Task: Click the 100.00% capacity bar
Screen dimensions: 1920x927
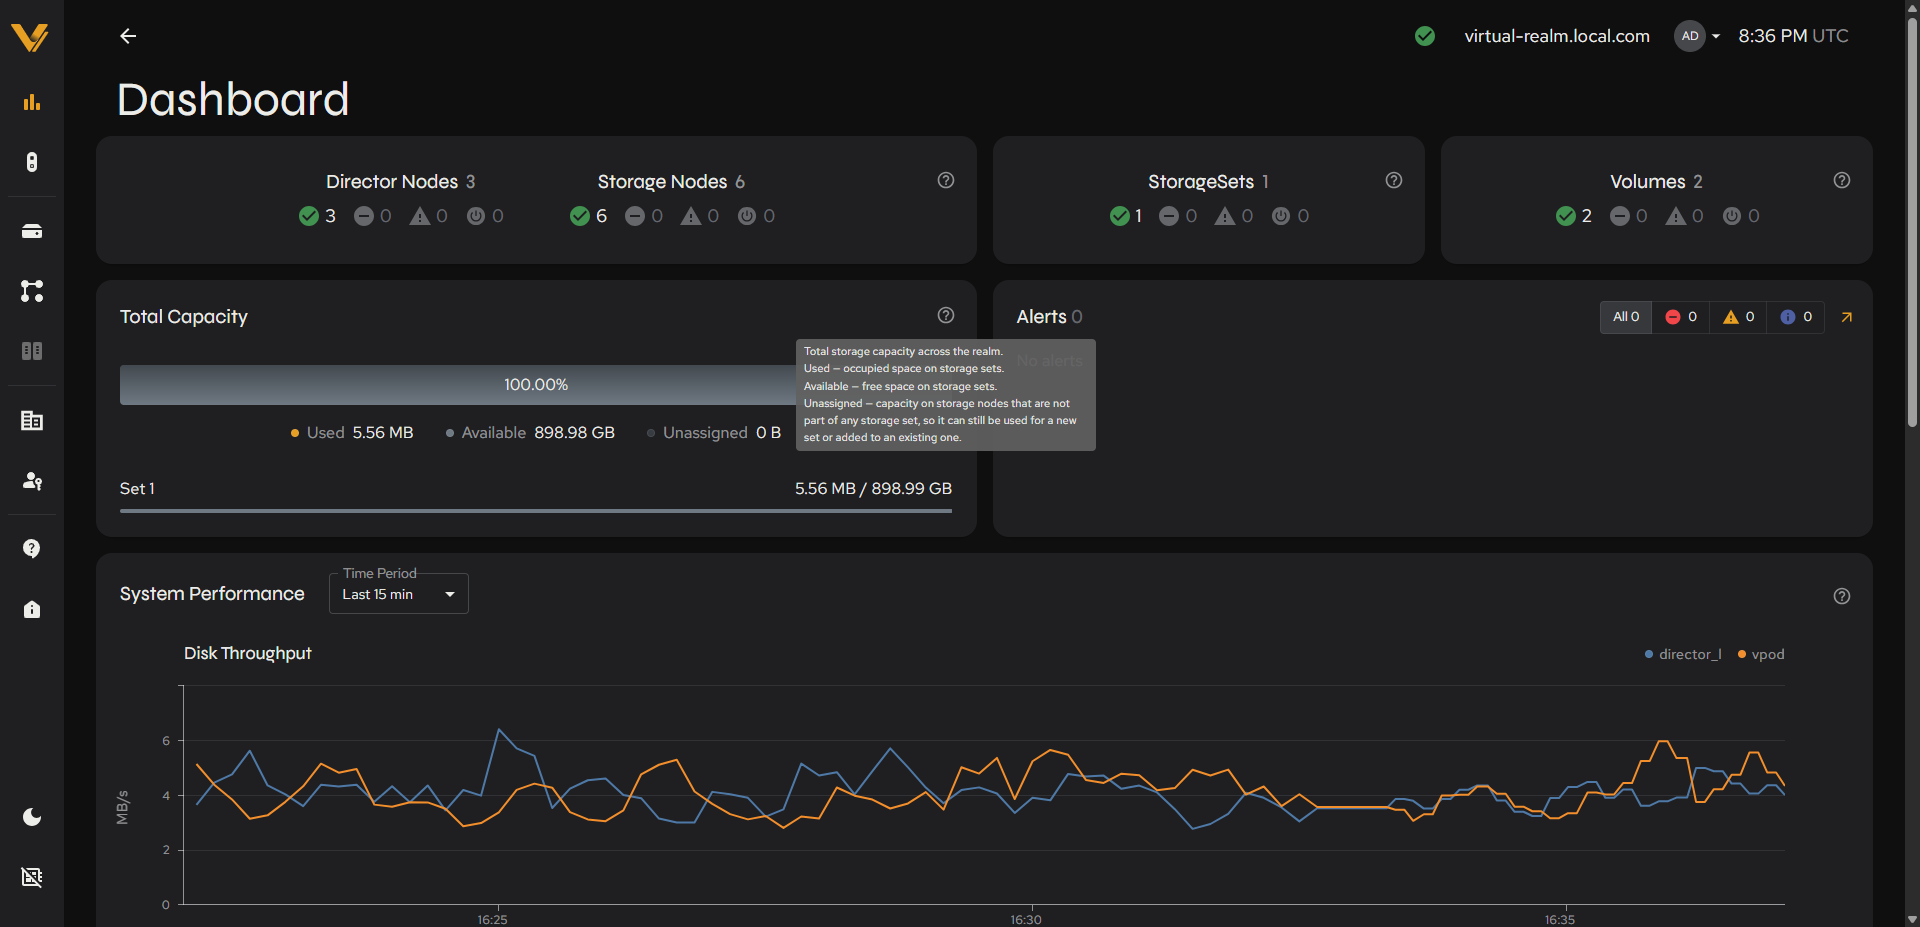Action: click(536, 385)
